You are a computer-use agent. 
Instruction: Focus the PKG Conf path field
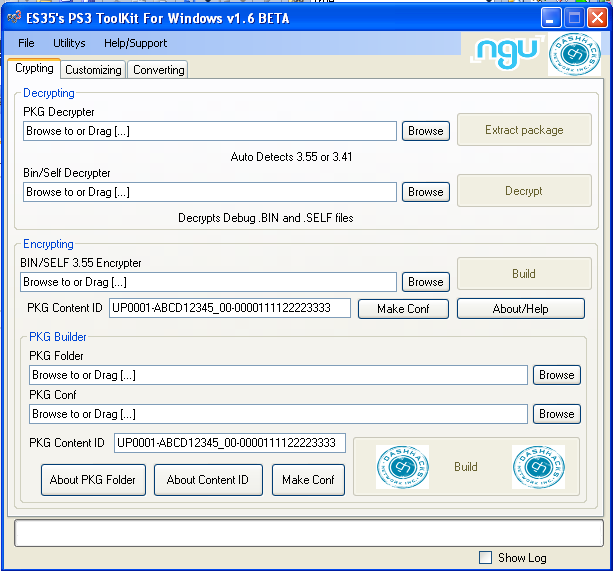278,414
